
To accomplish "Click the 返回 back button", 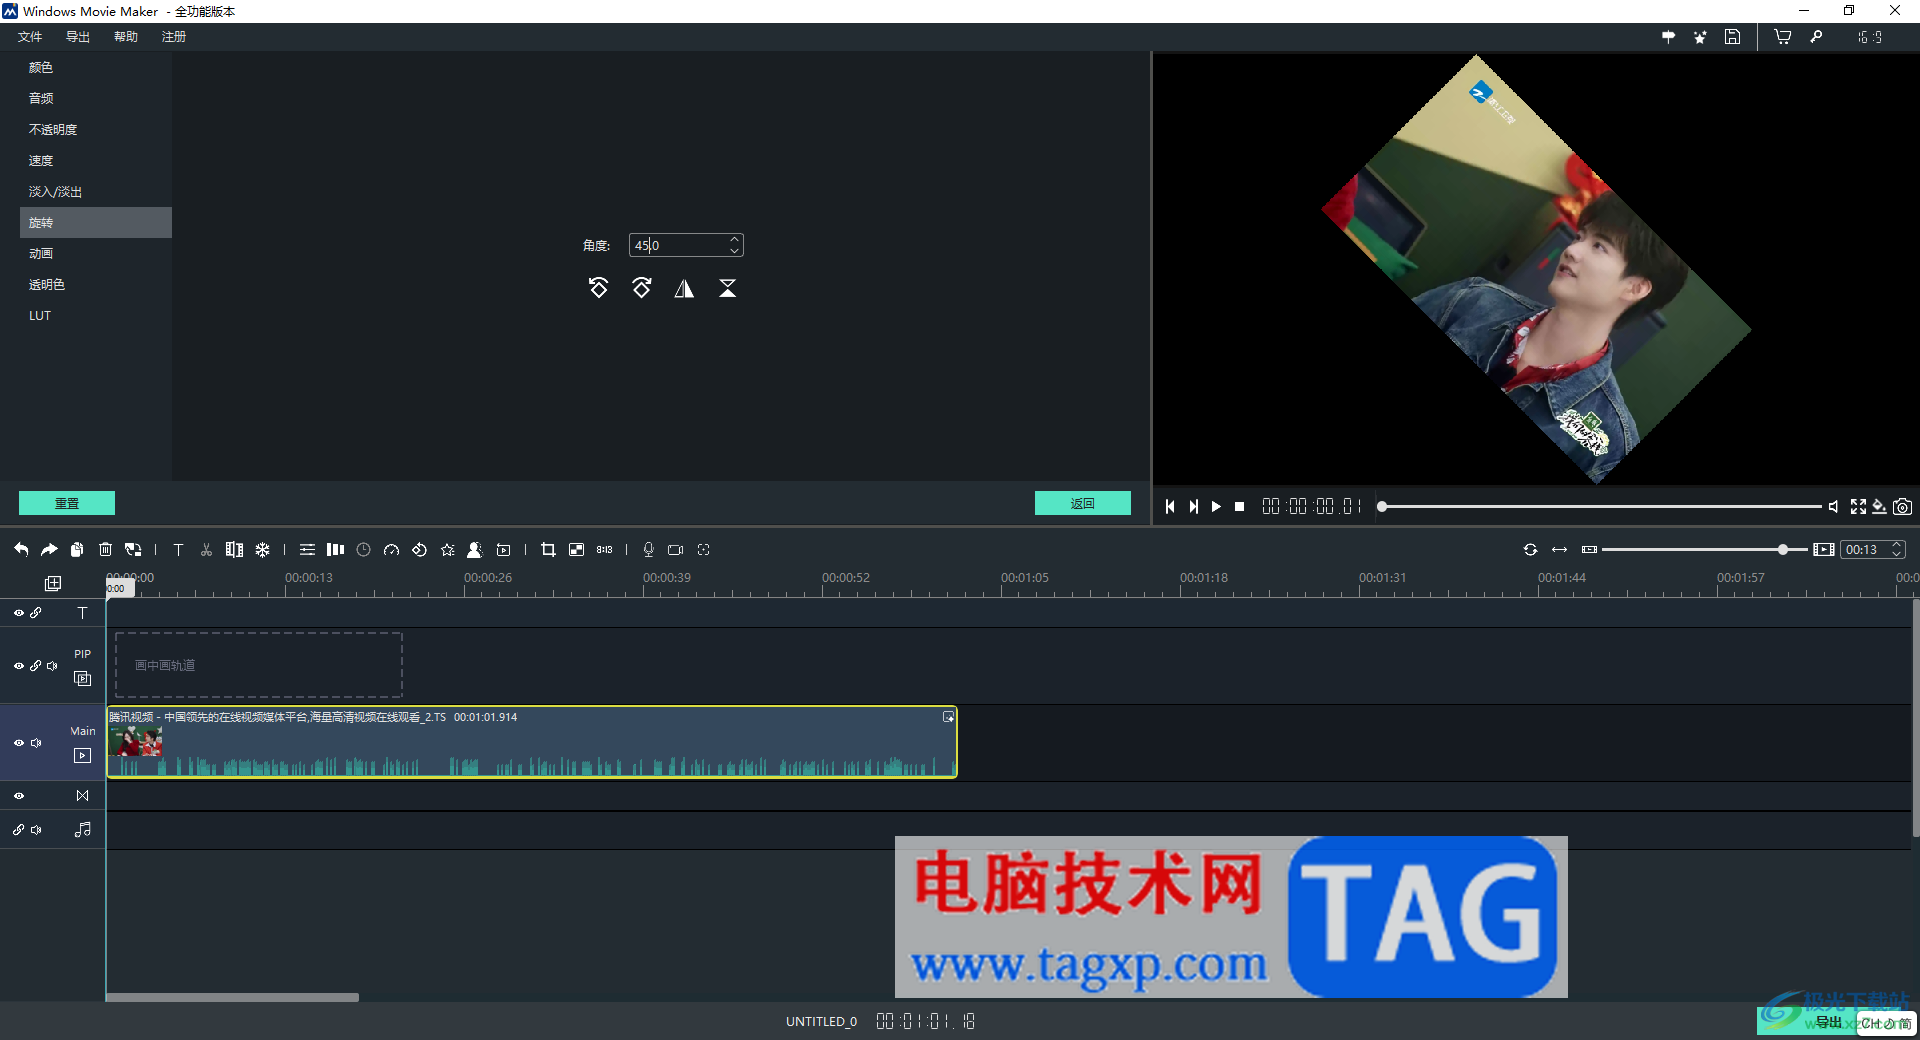I will 1083,503.
